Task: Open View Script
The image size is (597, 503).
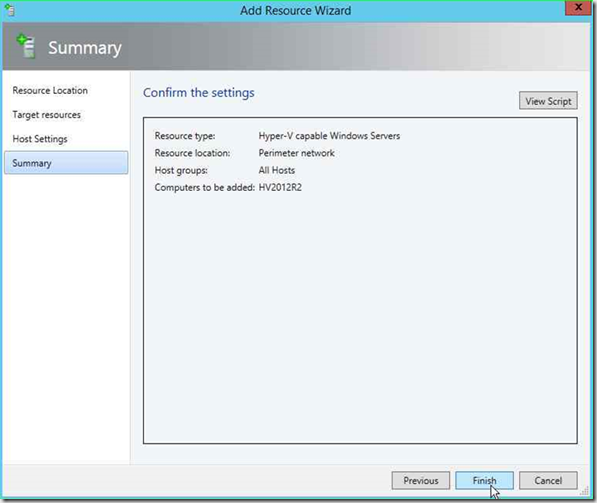Action: point(548,101)
